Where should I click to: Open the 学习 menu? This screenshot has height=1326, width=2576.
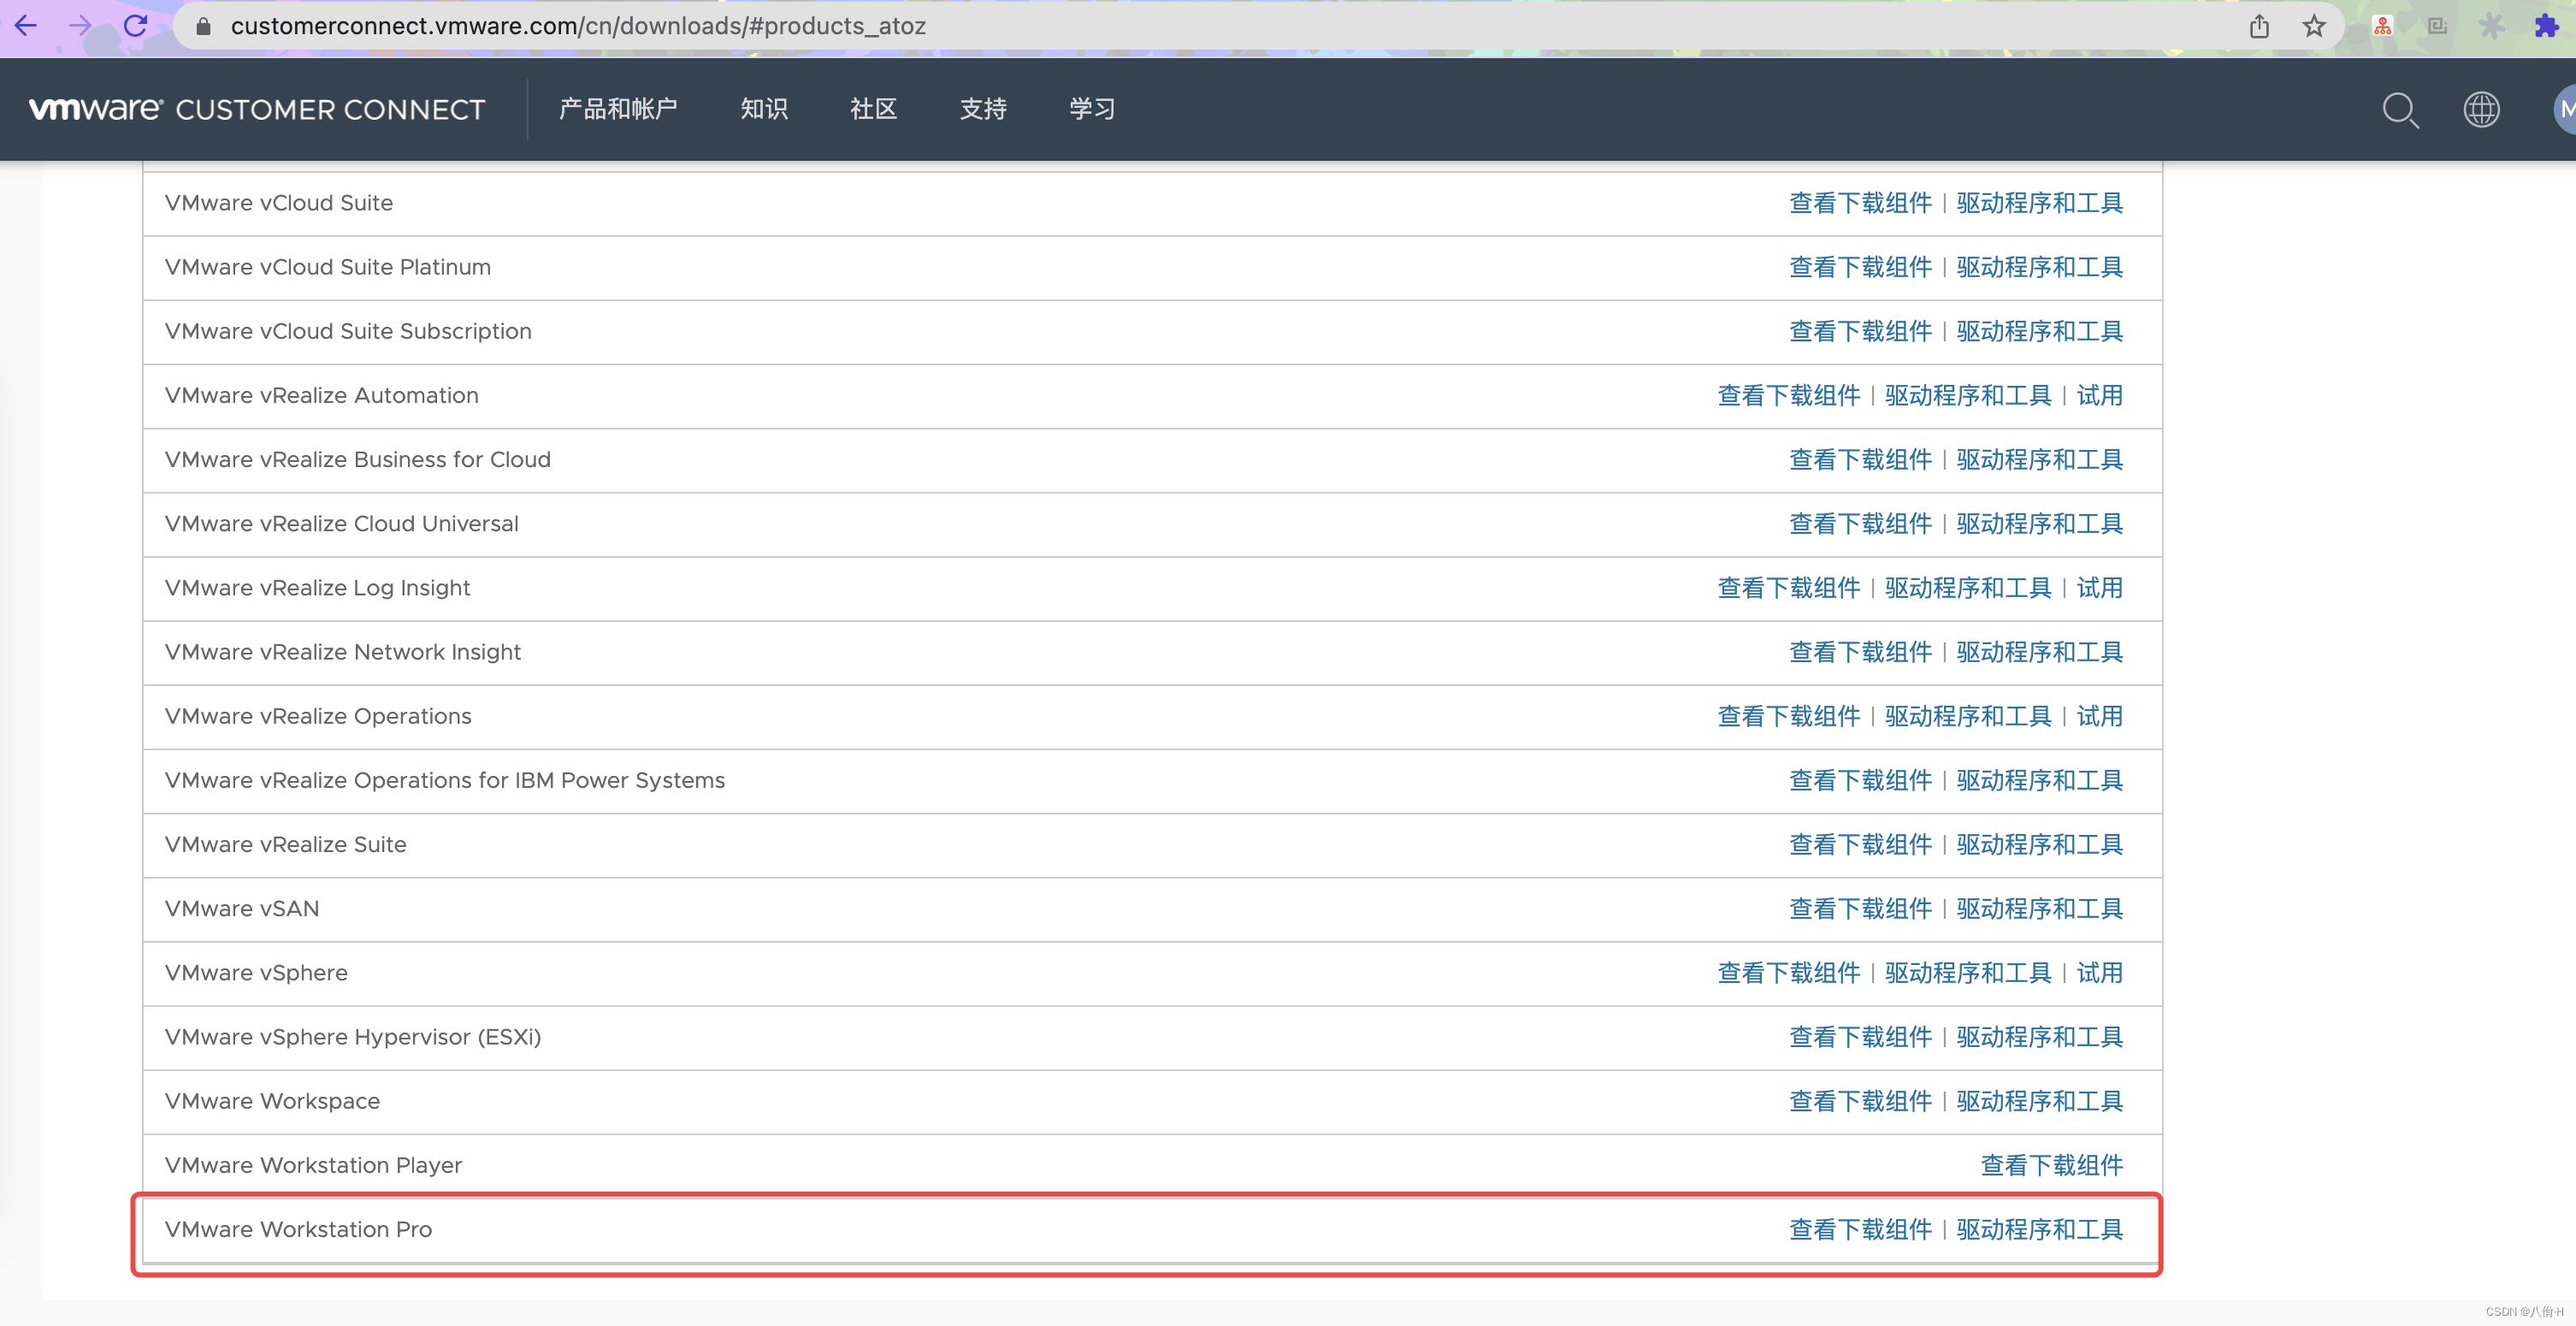tap(1092, 108)
